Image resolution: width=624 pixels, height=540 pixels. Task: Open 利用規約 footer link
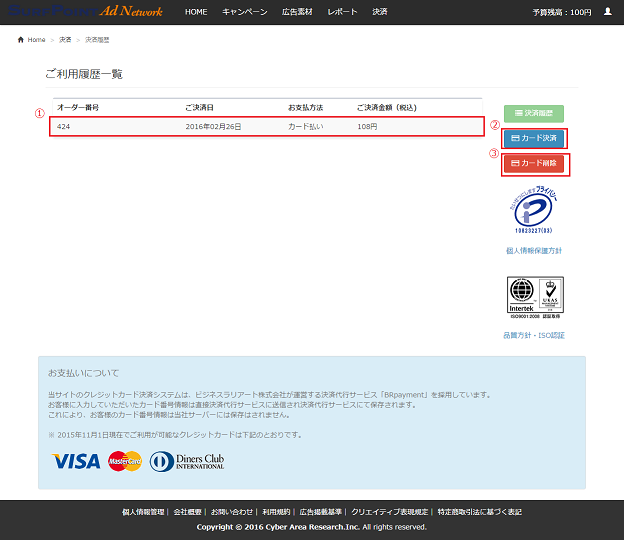(x=276, y=512)
